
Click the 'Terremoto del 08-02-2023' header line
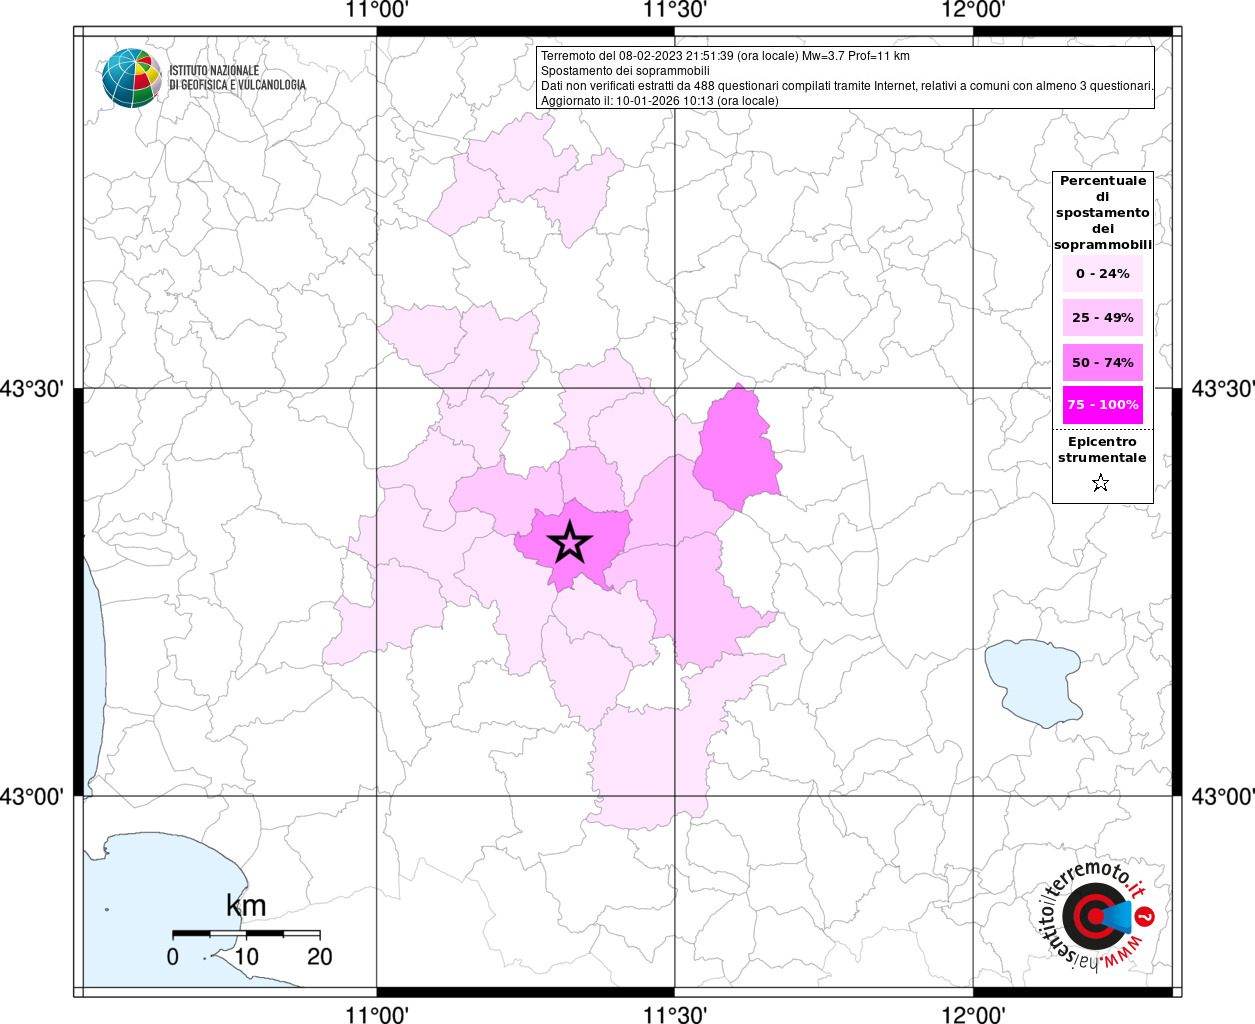pos(725,56)
